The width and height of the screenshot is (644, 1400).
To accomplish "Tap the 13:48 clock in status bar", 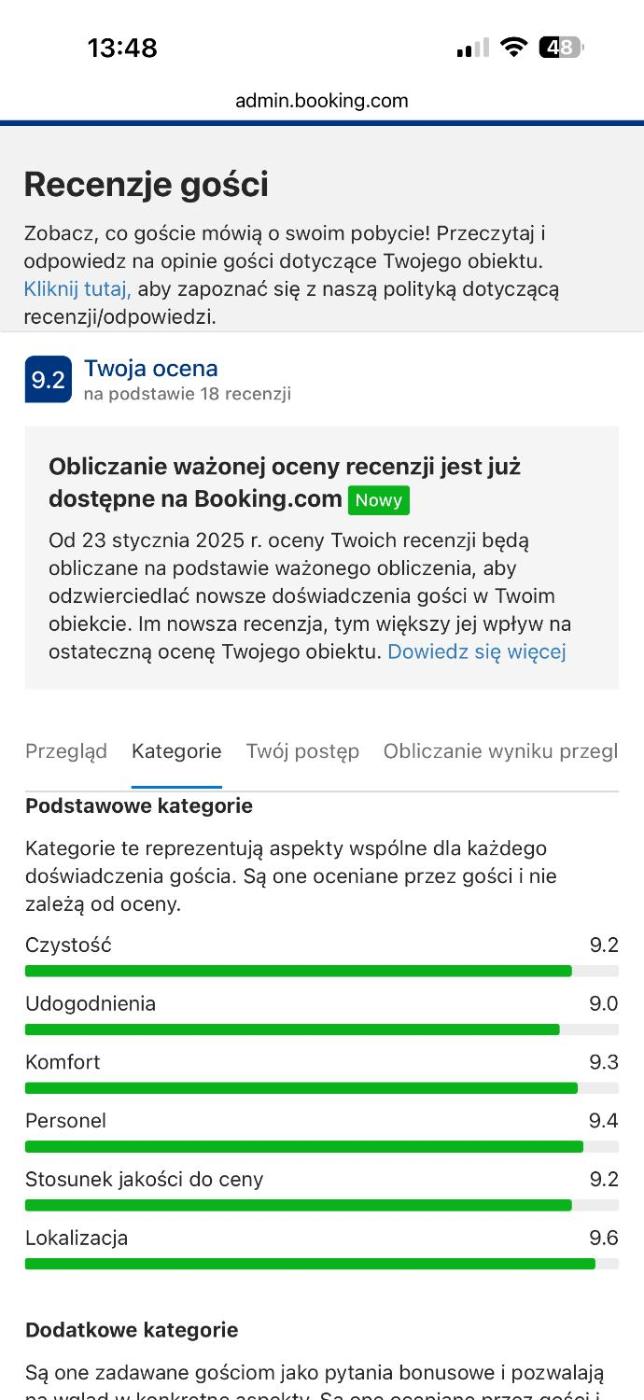I will [122, 48].
